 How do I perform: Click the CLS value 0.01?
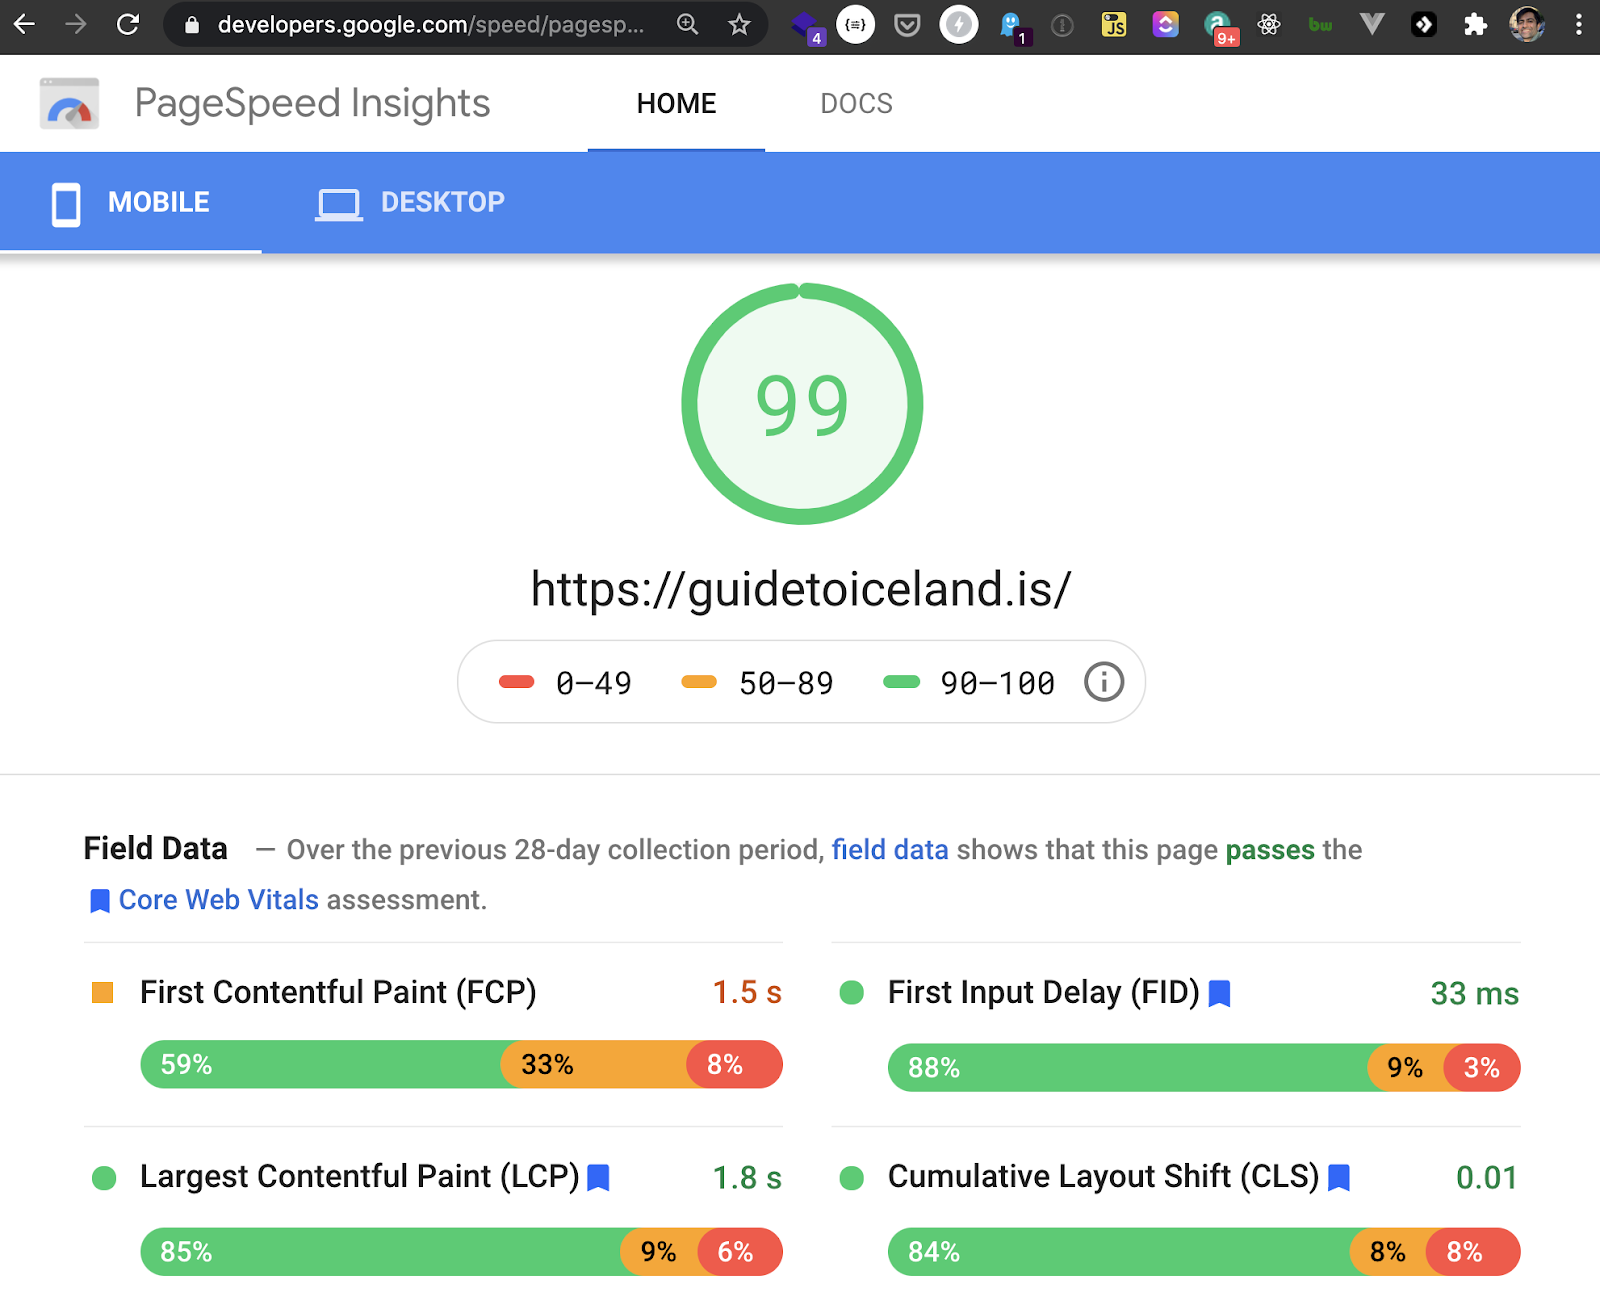tap(1486, 1177)
